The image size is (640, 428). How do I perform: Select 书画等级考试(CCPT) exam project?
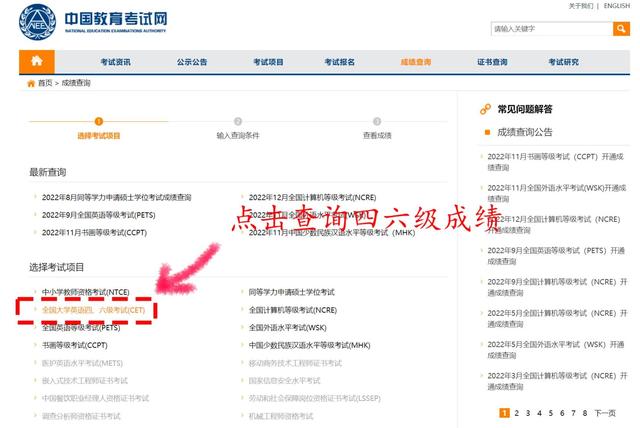click(74, 345)
